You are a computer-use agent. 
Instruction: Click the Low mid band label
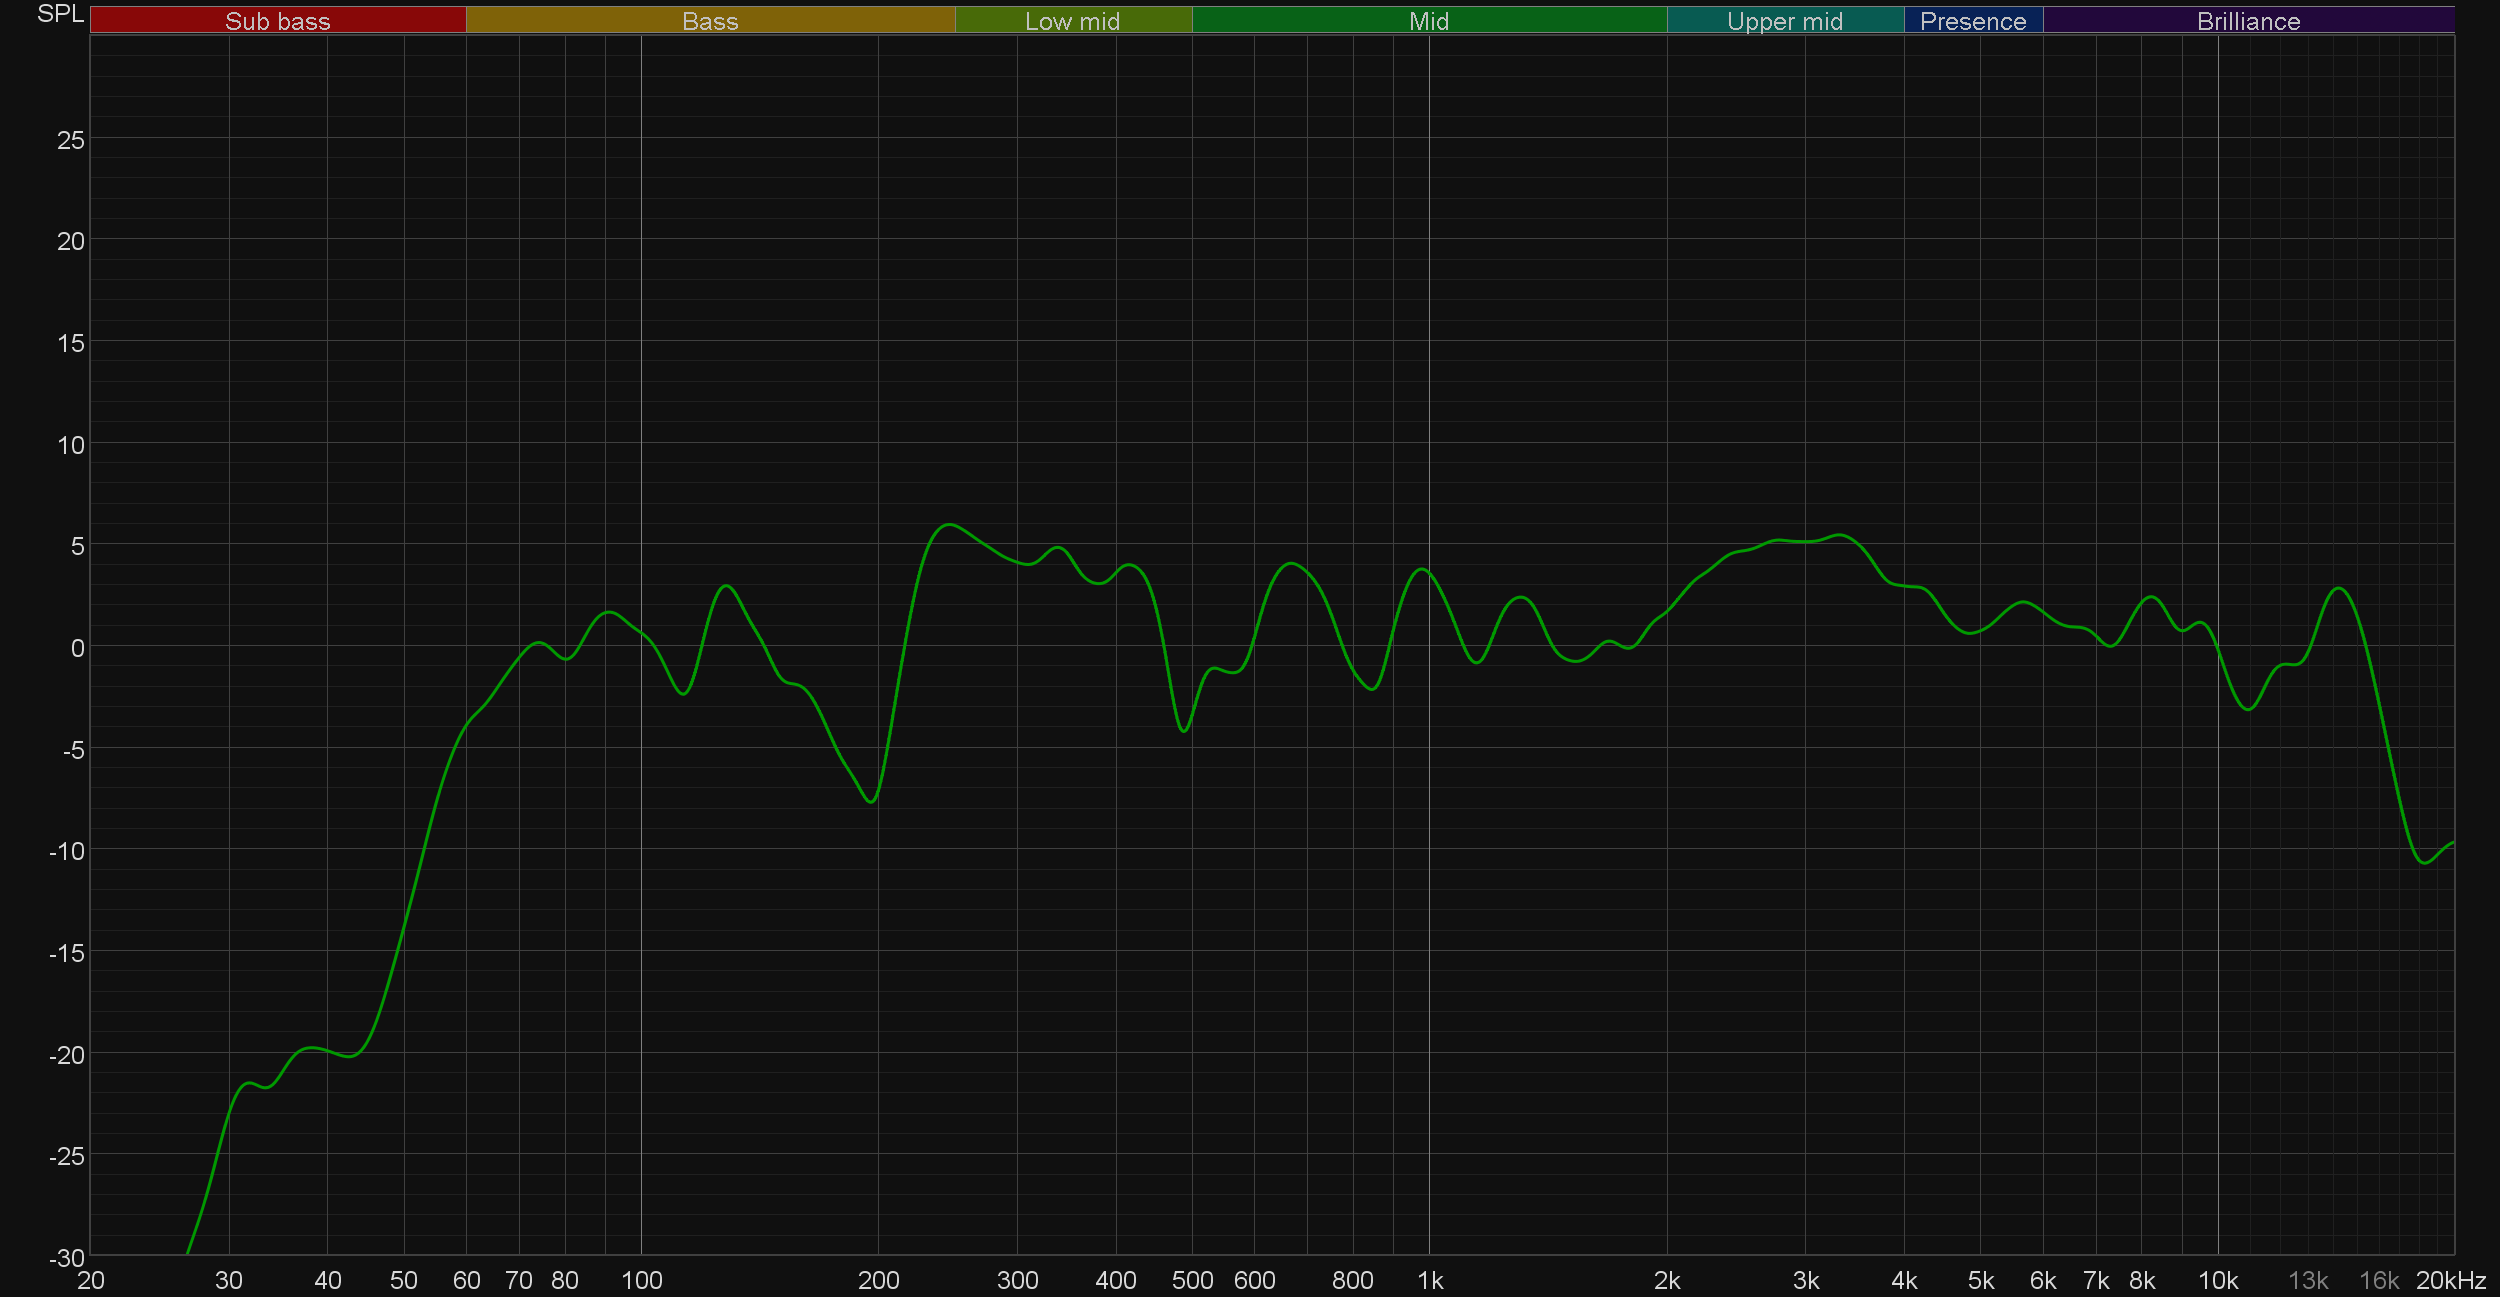[1072, 21]
